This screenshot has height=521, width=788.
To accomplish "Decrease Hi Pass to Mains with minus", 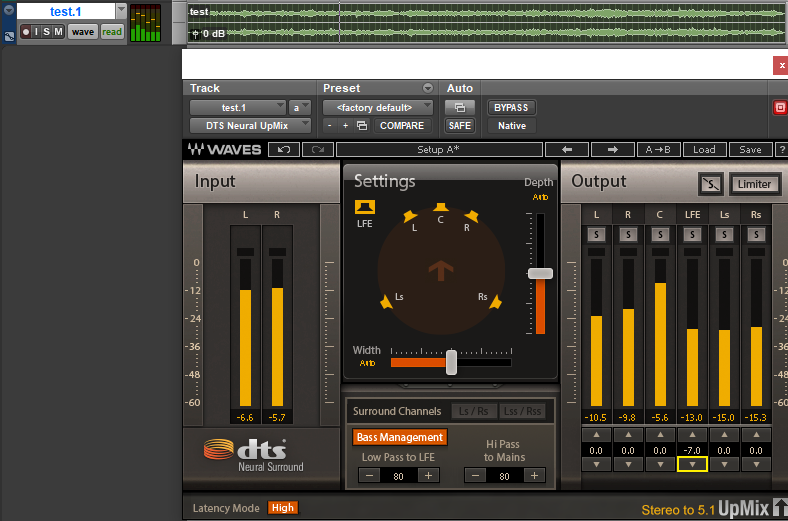I will point(475,475).
